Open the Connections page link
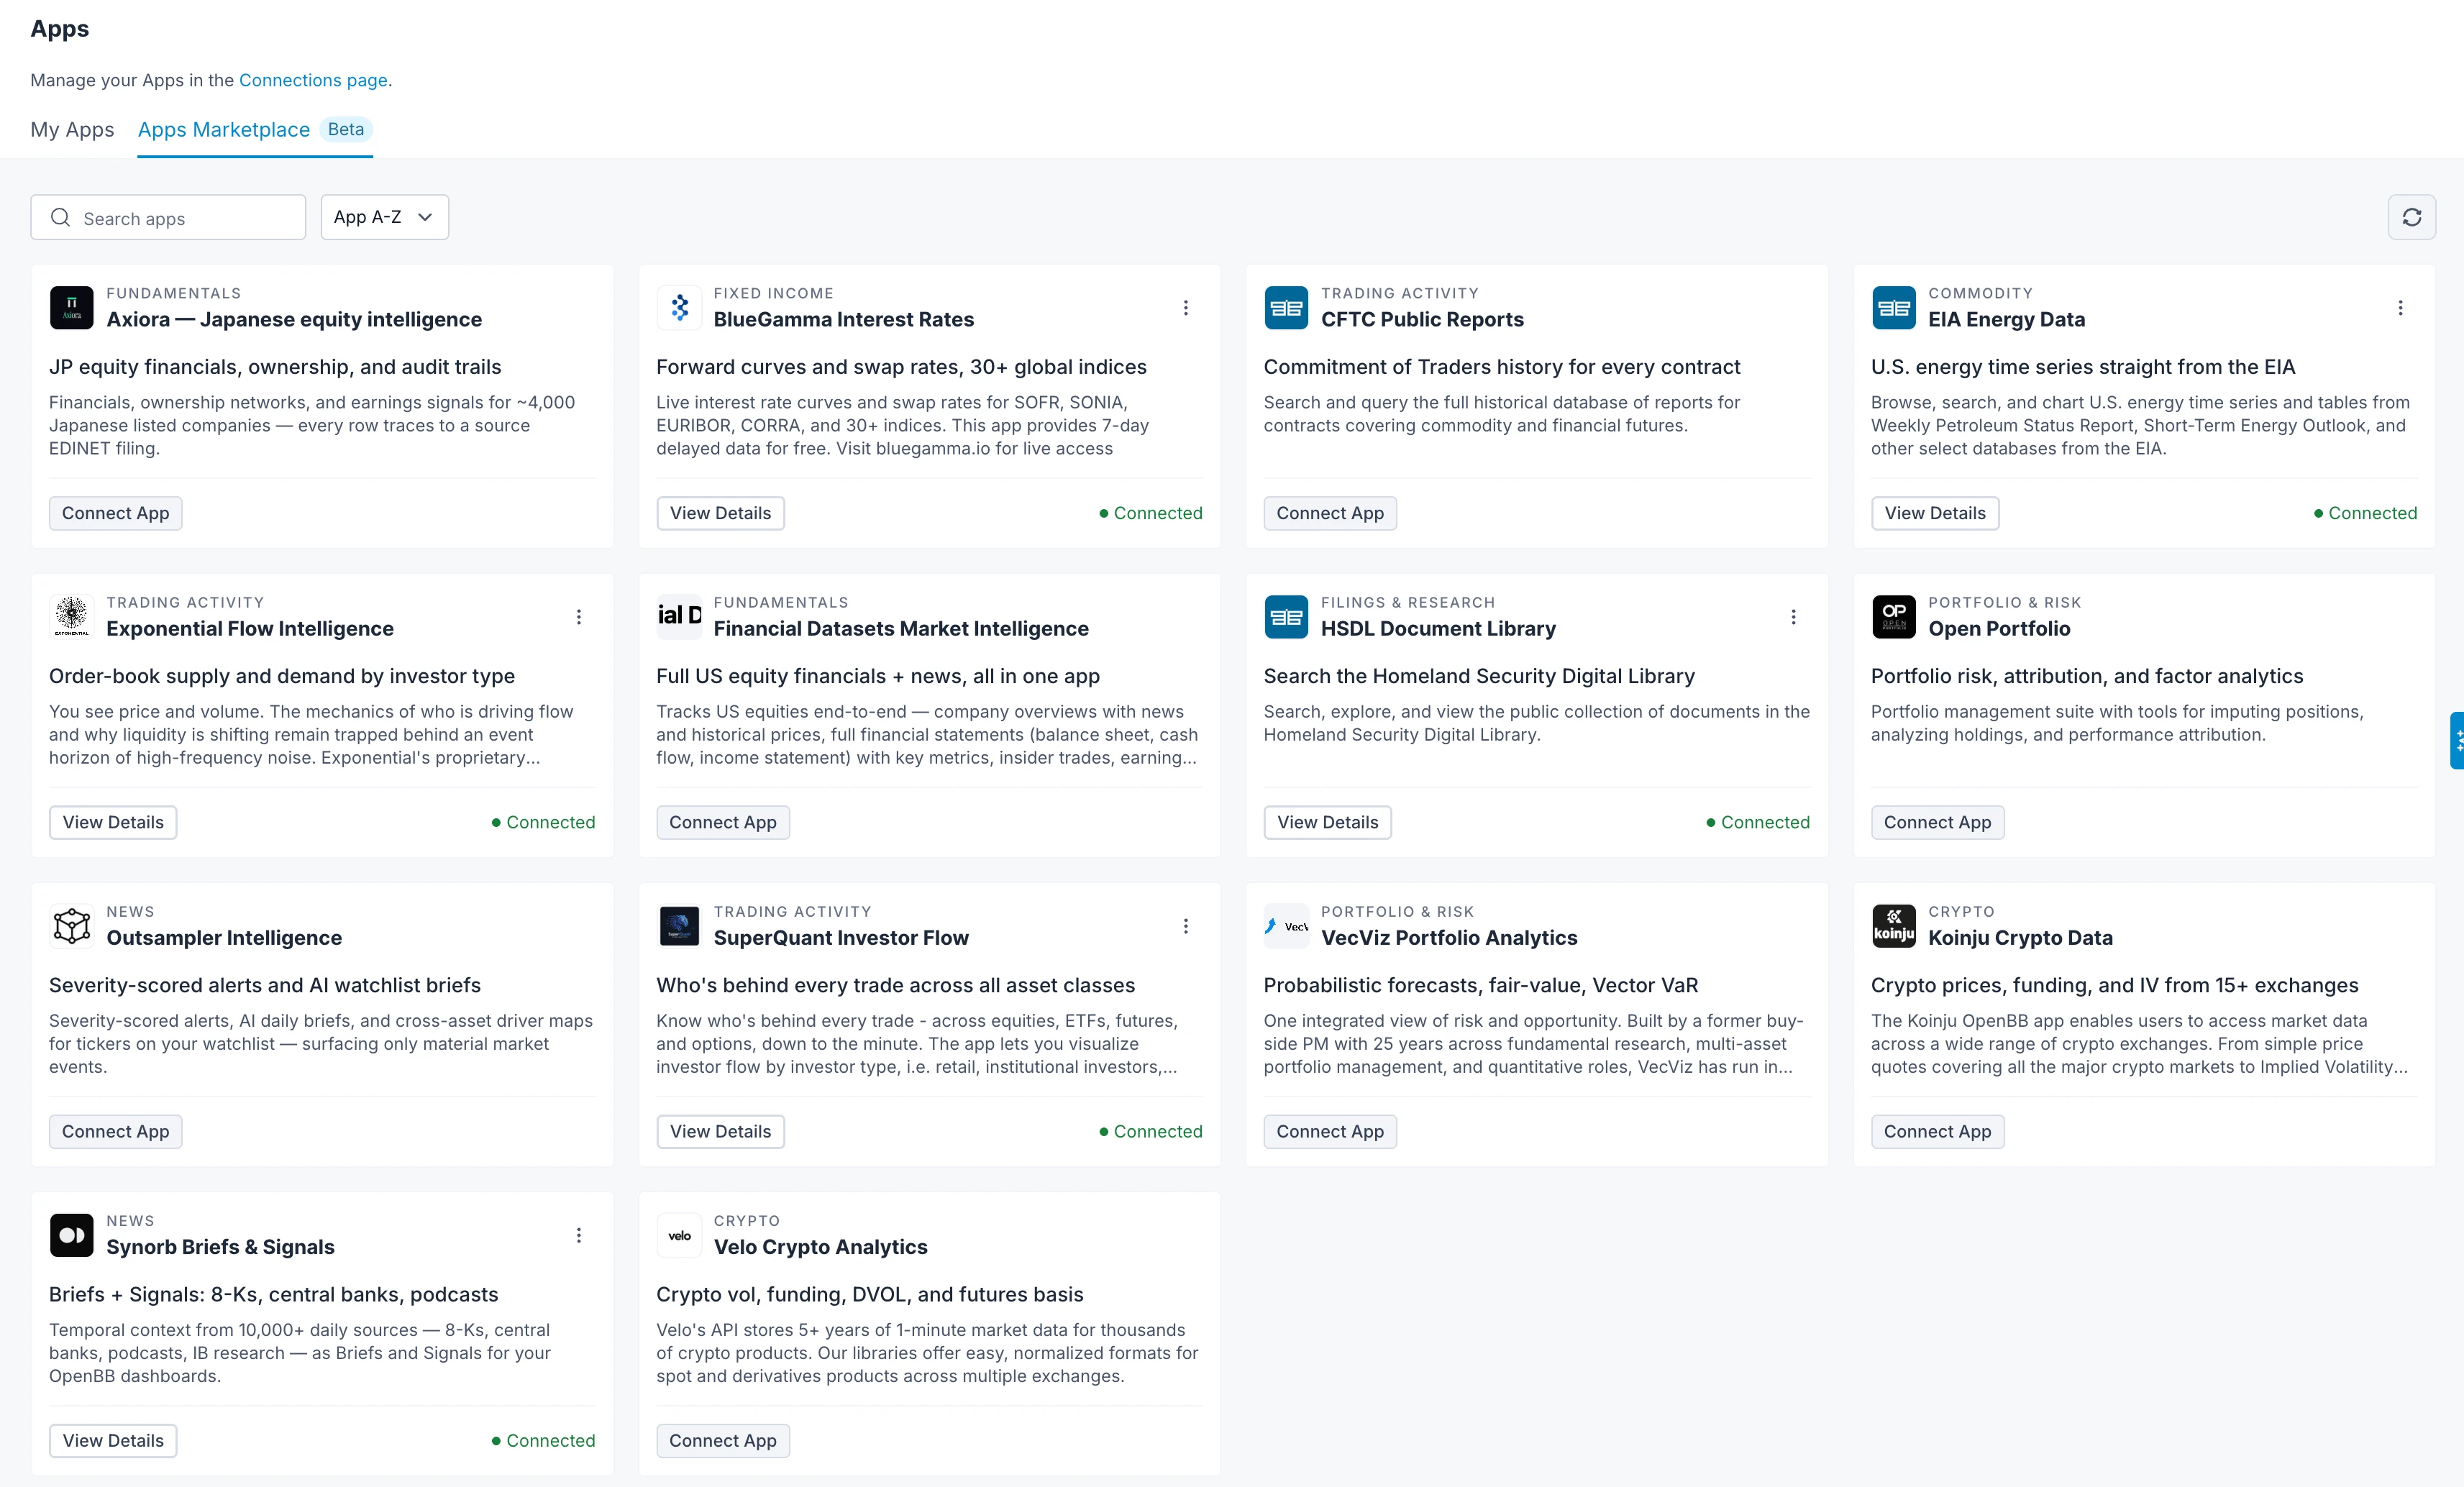The height and width of the screenshot is (1487, 2464). click(x=313, y=80)
